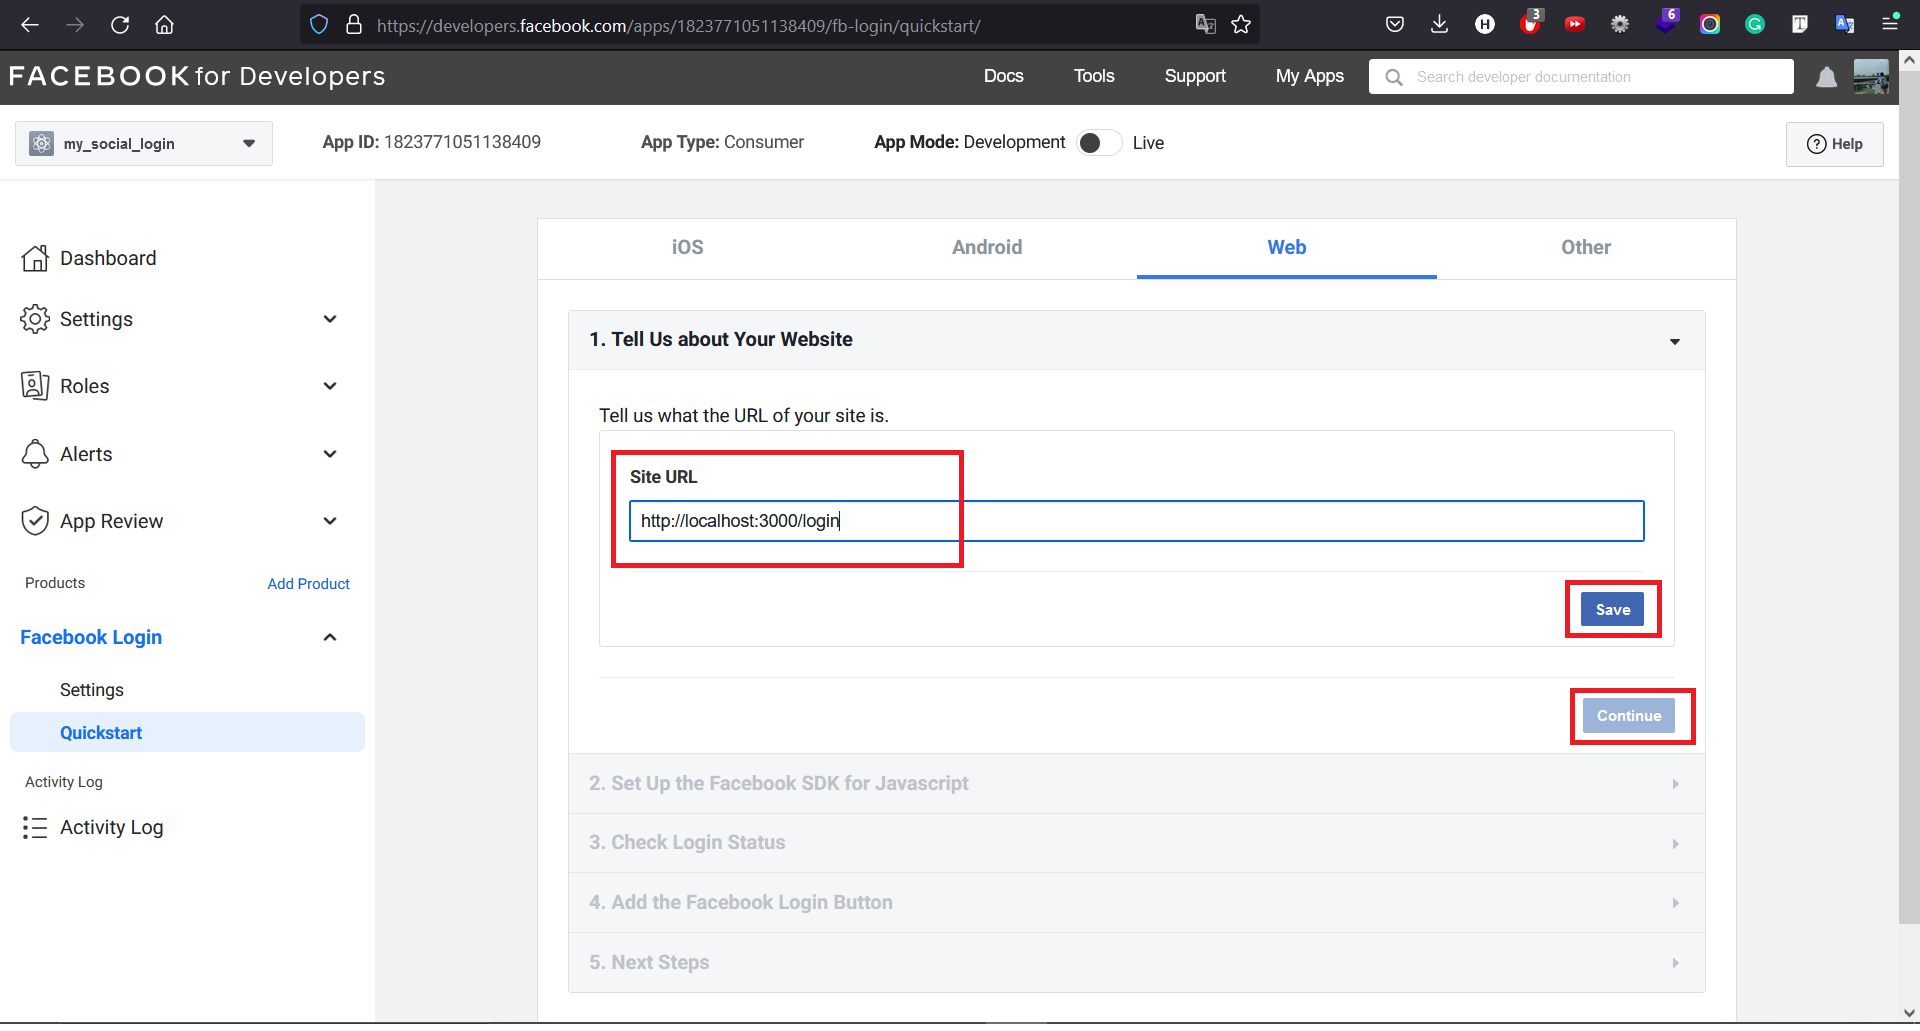
Task: Open the Activity Log page
Action: [x=112, y=827]
